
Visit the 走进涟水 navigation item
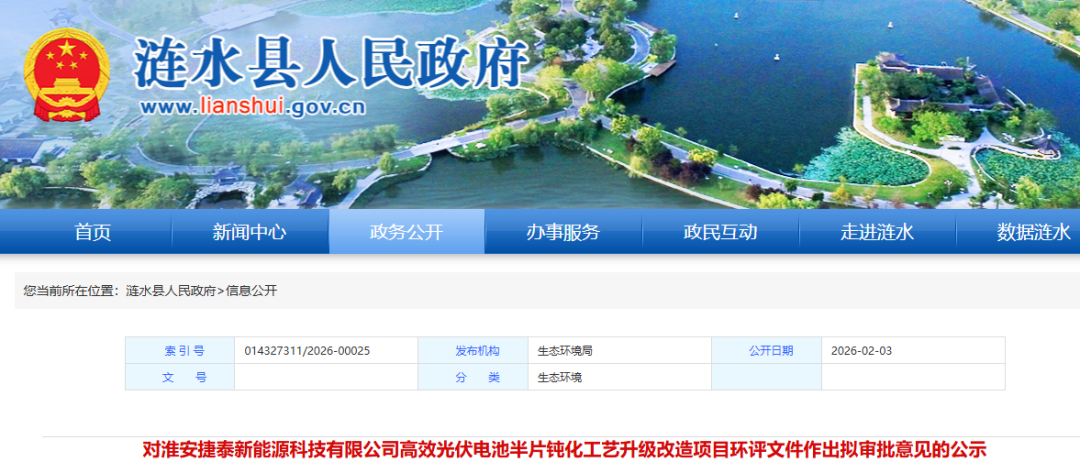click(877, 232)
